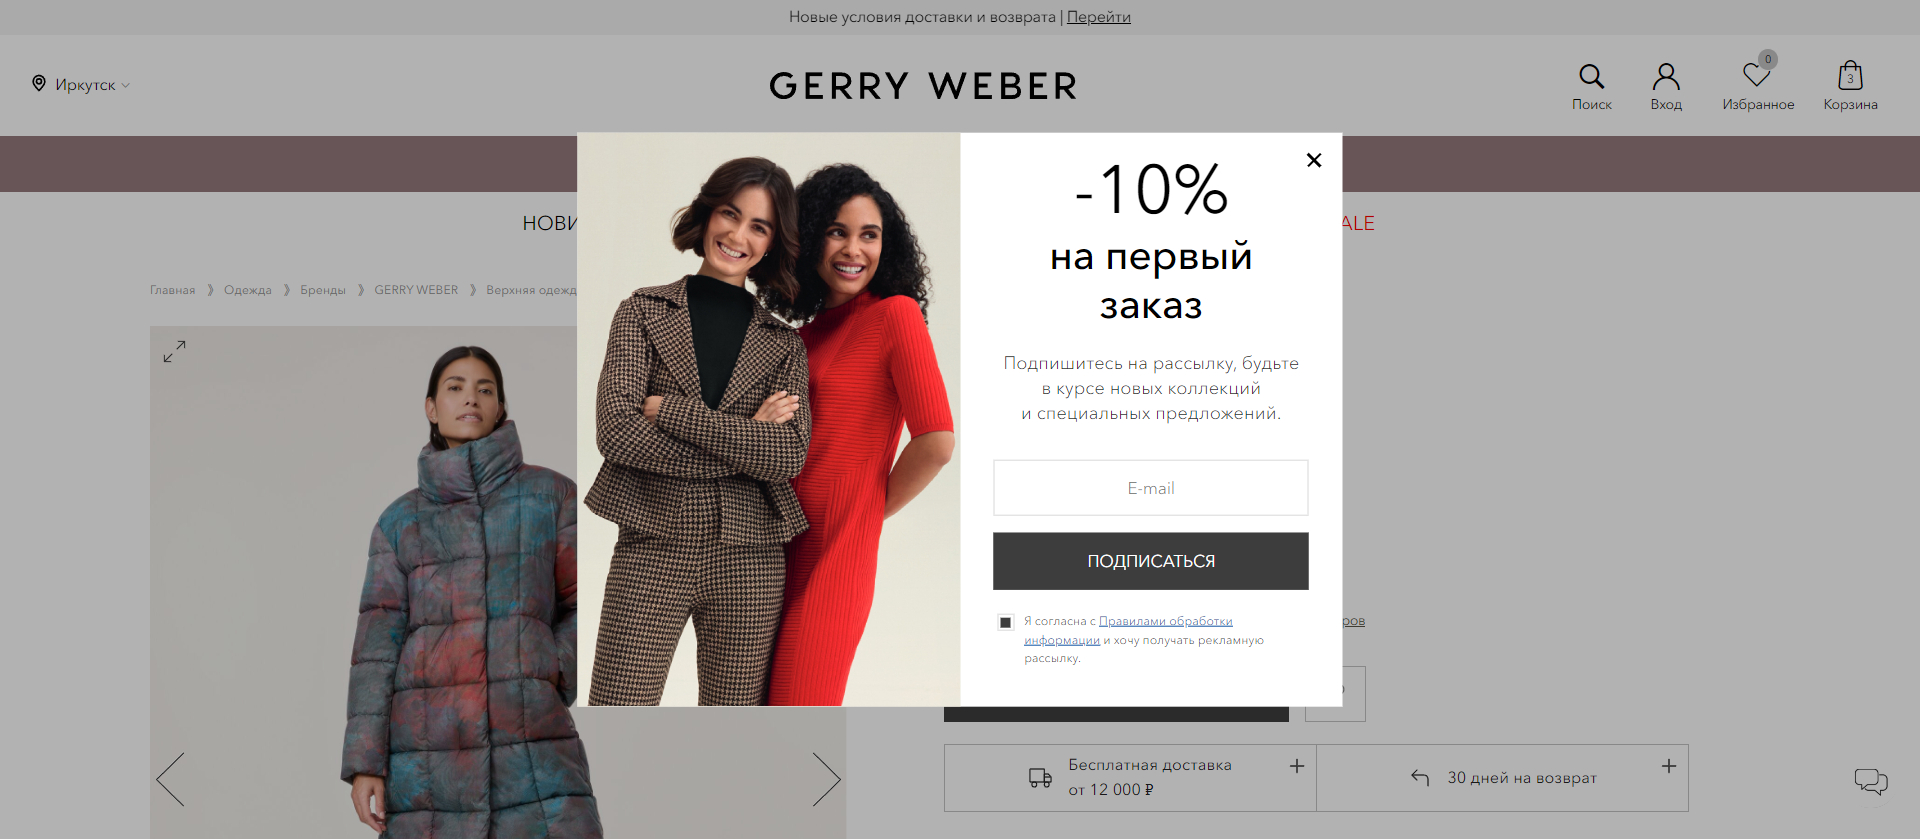1920x839 pixels.
Task: Click the ПОДПИСАТЬСЯ button
Action: 1150,561
